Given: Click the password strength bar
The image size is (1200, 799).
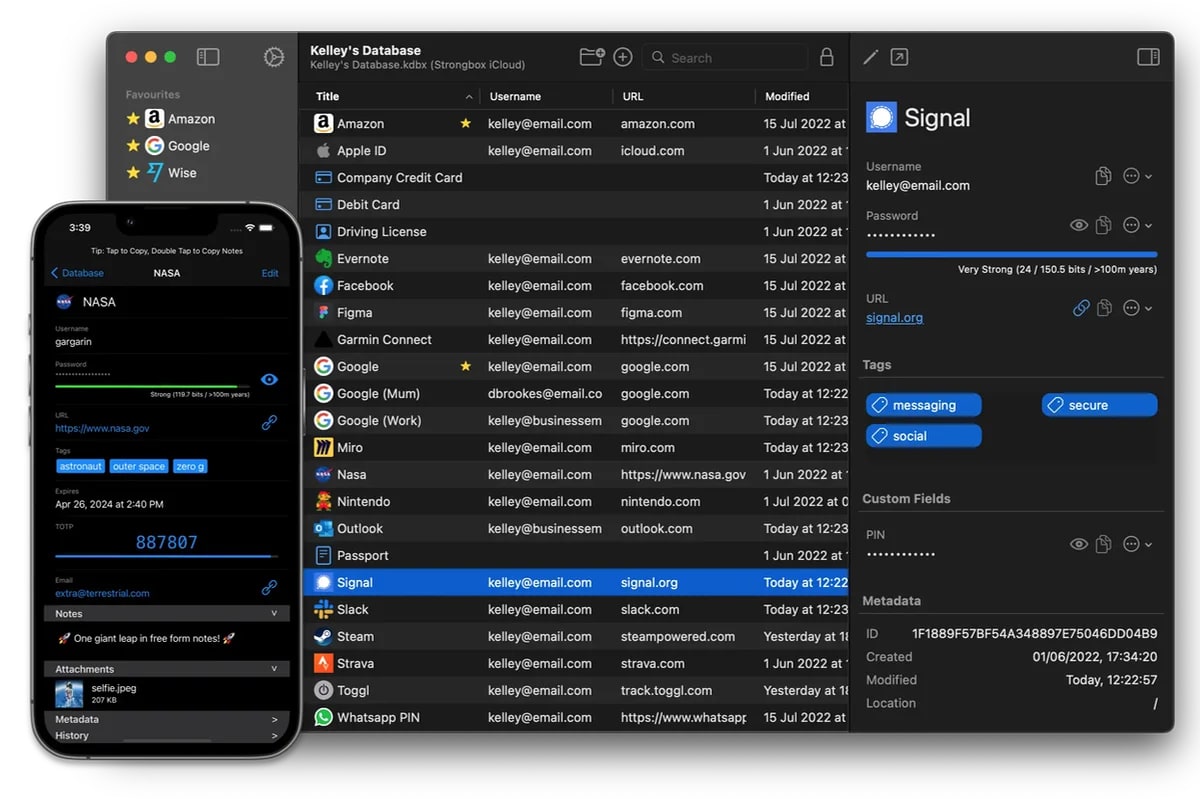Looking at the screenshot, I should click(1010, 252).
